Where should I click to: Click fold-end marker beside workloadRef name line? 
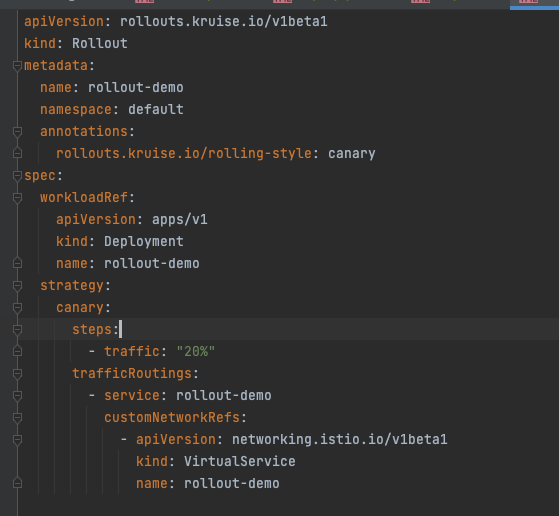click(x=17, y=264)
